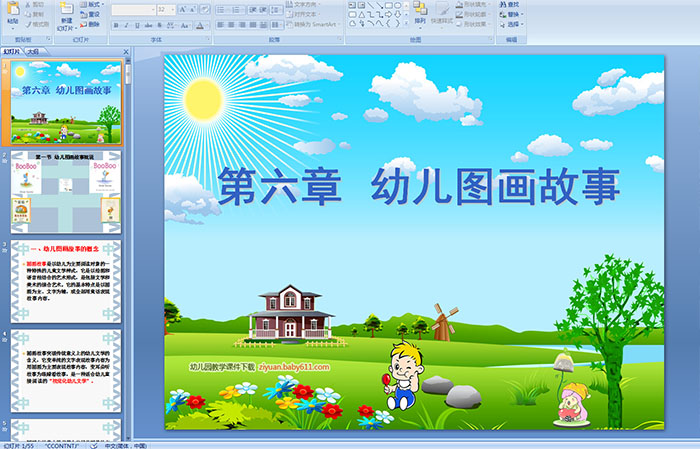700x449 pixels.
Task: Toggle Center text alignment
Action: click(231, 25)
